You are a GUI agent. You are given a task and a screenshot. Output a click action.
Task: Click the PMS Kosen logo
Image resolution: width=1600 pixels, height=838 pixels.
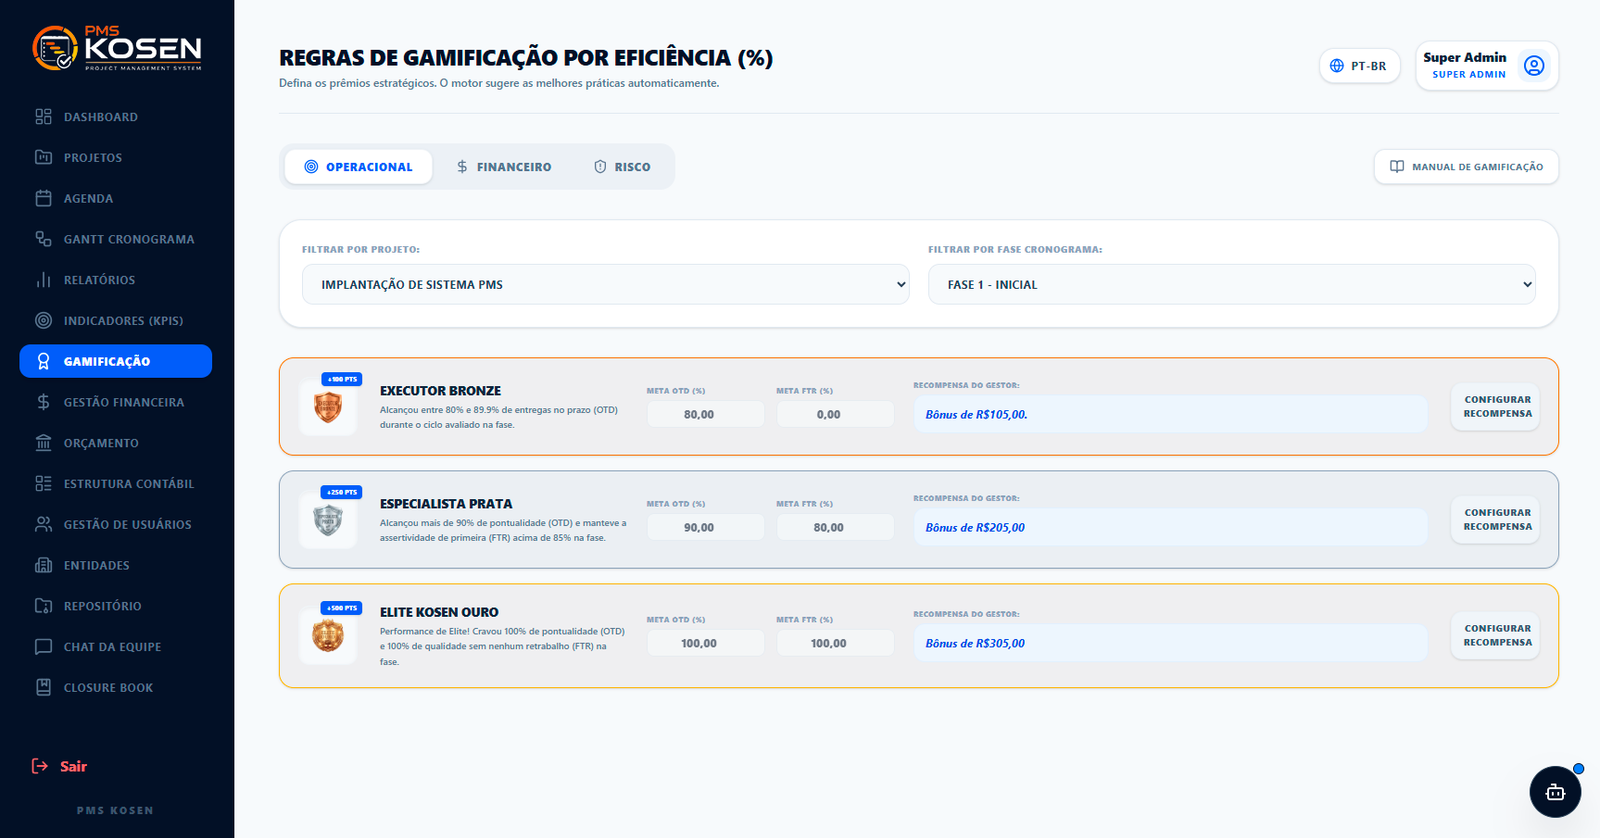click(x=117, y=48)
